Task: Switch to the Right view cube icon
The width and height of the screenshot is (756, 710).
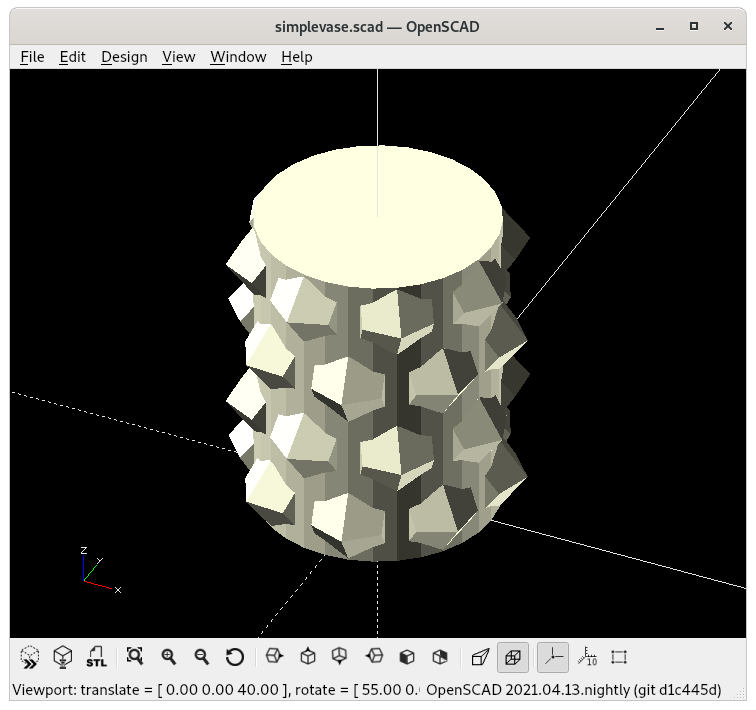Action: [274, 657]
